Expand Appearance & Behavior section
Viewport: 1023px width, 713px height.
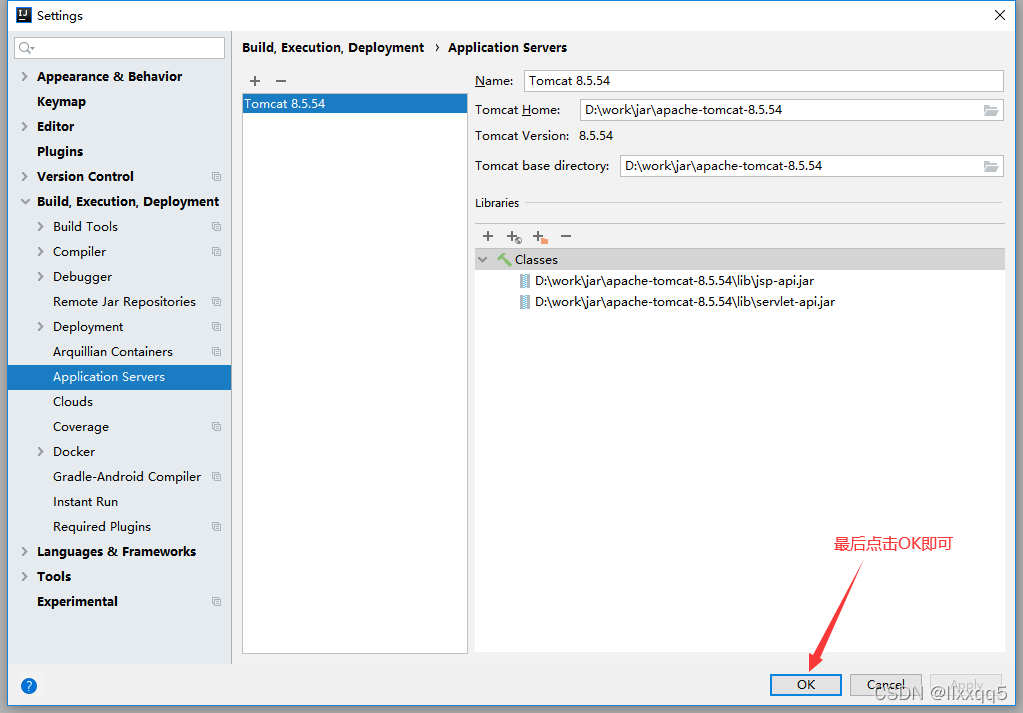point(24,76)
